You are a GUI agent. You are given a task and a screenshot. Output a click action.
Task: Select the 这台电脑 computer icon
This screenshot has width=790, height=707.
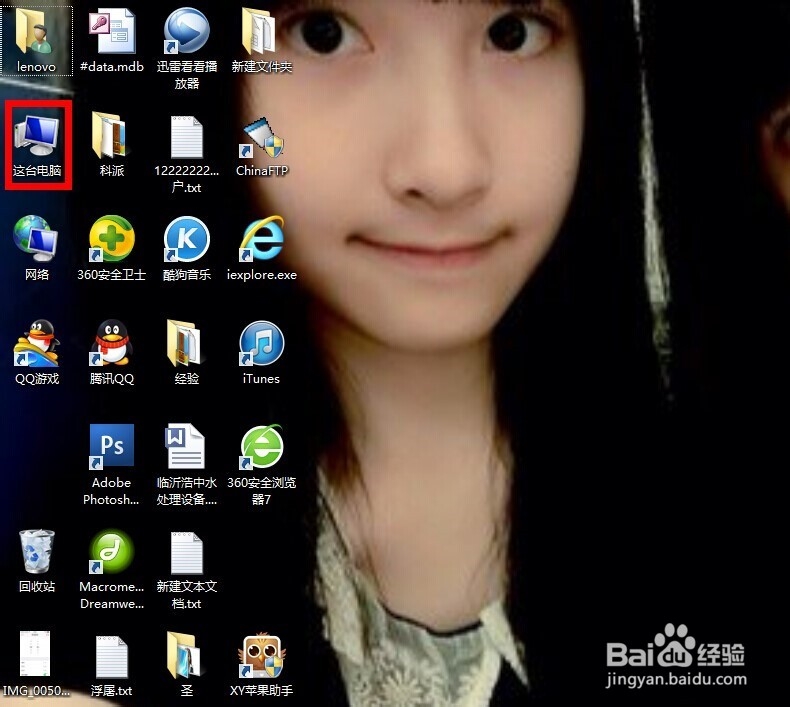(x=37, y=135)
